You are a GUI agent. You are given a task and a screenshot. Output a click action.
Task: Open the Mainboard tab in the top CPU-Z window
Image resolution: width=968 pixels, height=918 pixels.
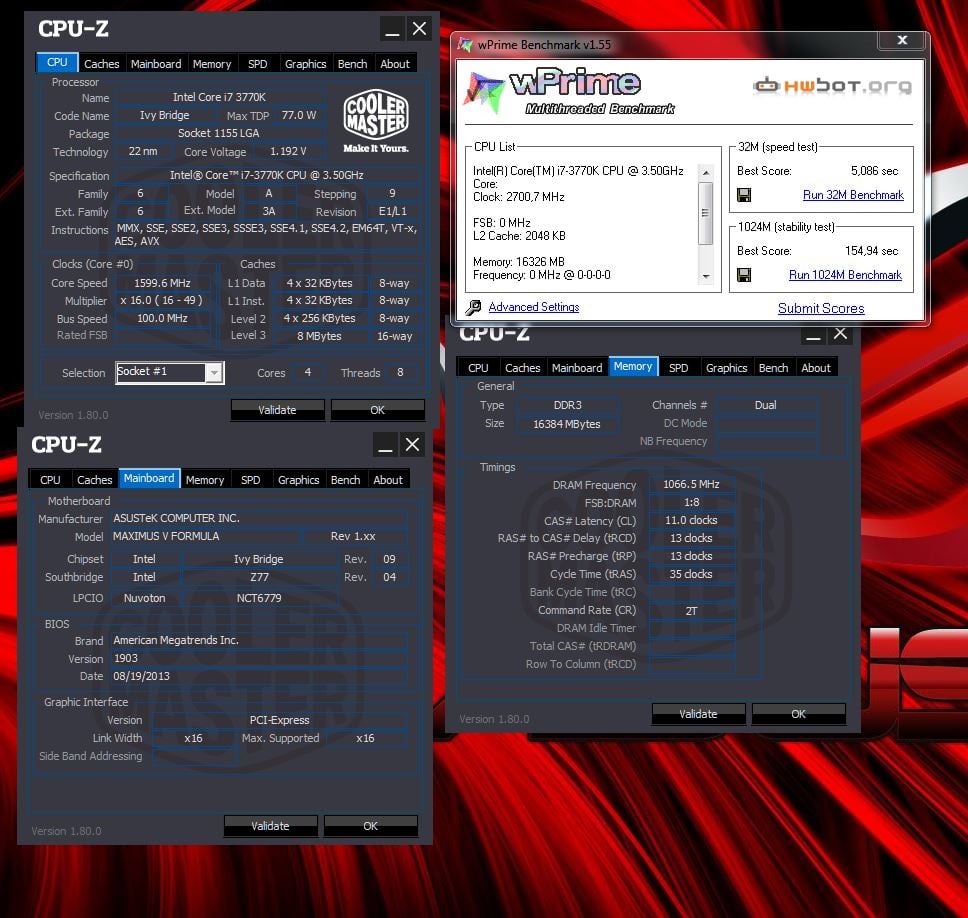pyautogui.click(x=156, y=64)
